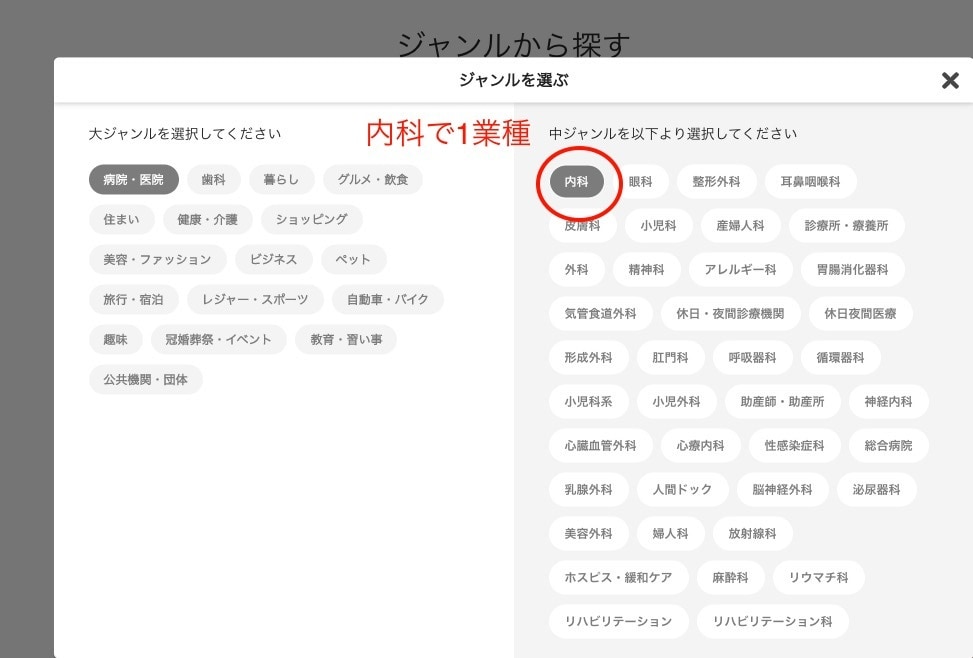
Task: Select the 総合病院 sub-genre
Action: point(889,446)
